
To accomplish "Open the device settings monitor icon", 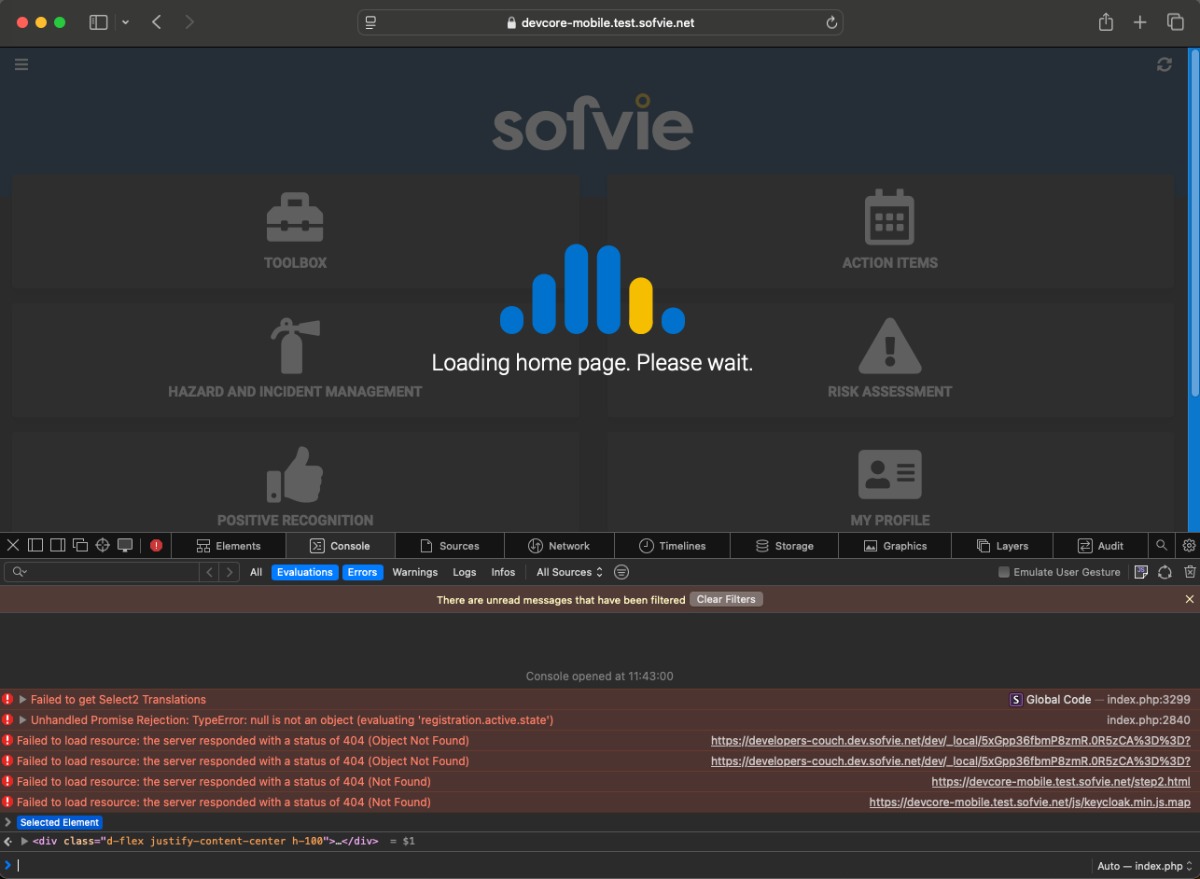I will (125, 545).
